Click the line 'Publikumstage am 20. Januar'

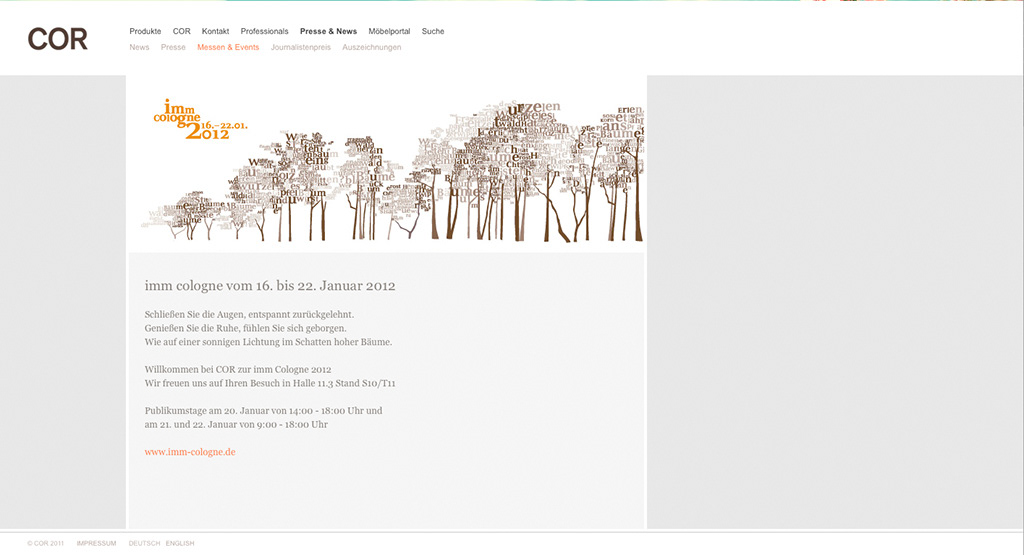[263, 411]
